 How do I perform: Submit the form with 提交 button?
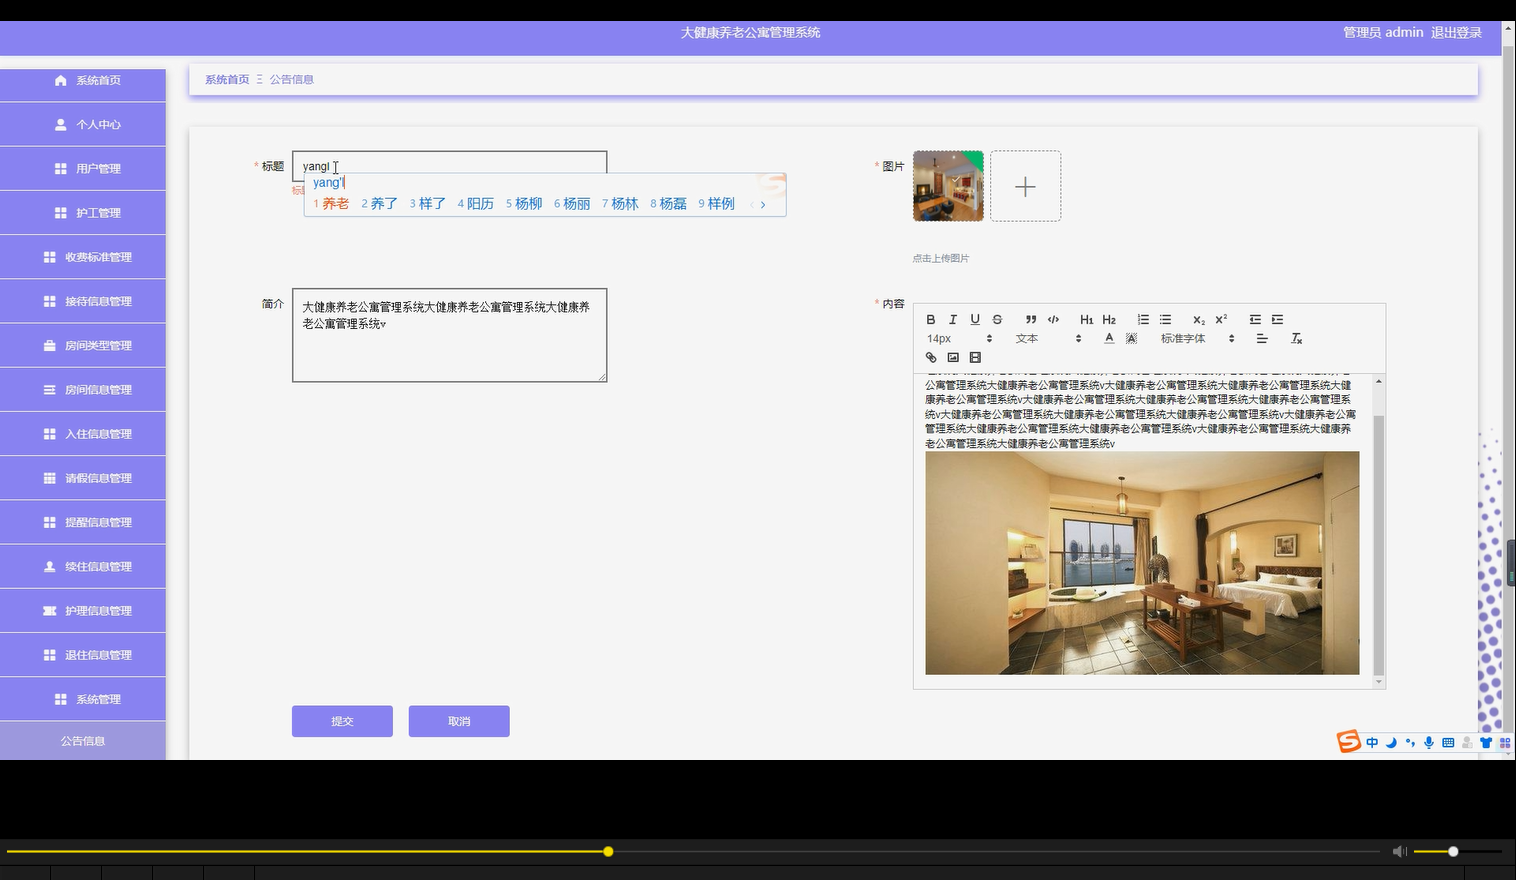tap(342, 721)
